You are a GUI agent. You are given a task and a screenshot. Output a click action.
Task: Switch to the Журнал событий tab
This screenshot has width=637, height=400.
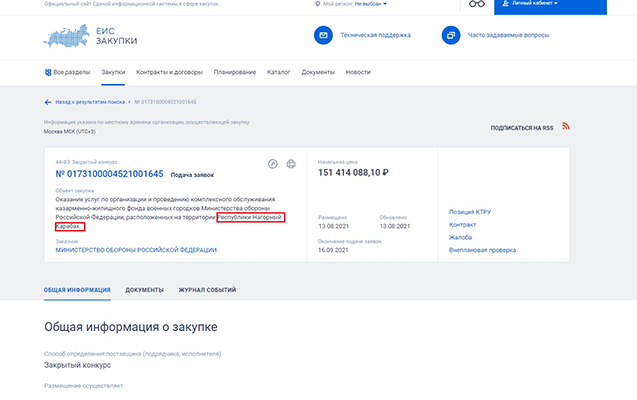tap(207, 290)
